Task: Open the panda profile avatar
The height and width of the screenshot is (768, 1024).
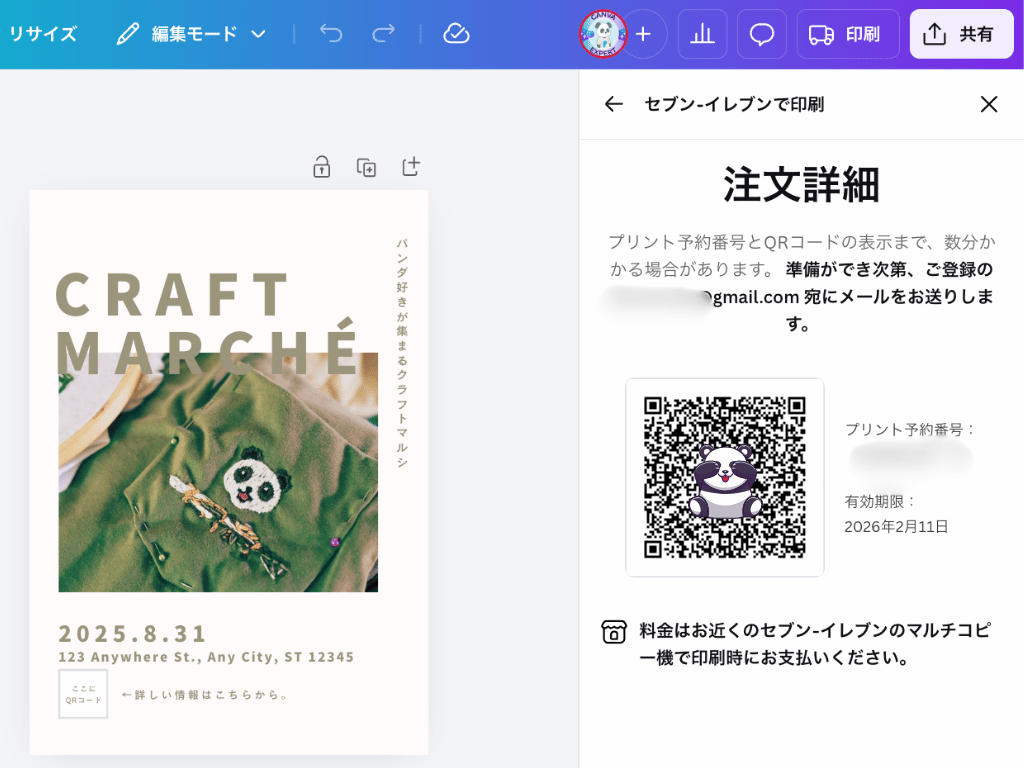Action: point(601,33)
